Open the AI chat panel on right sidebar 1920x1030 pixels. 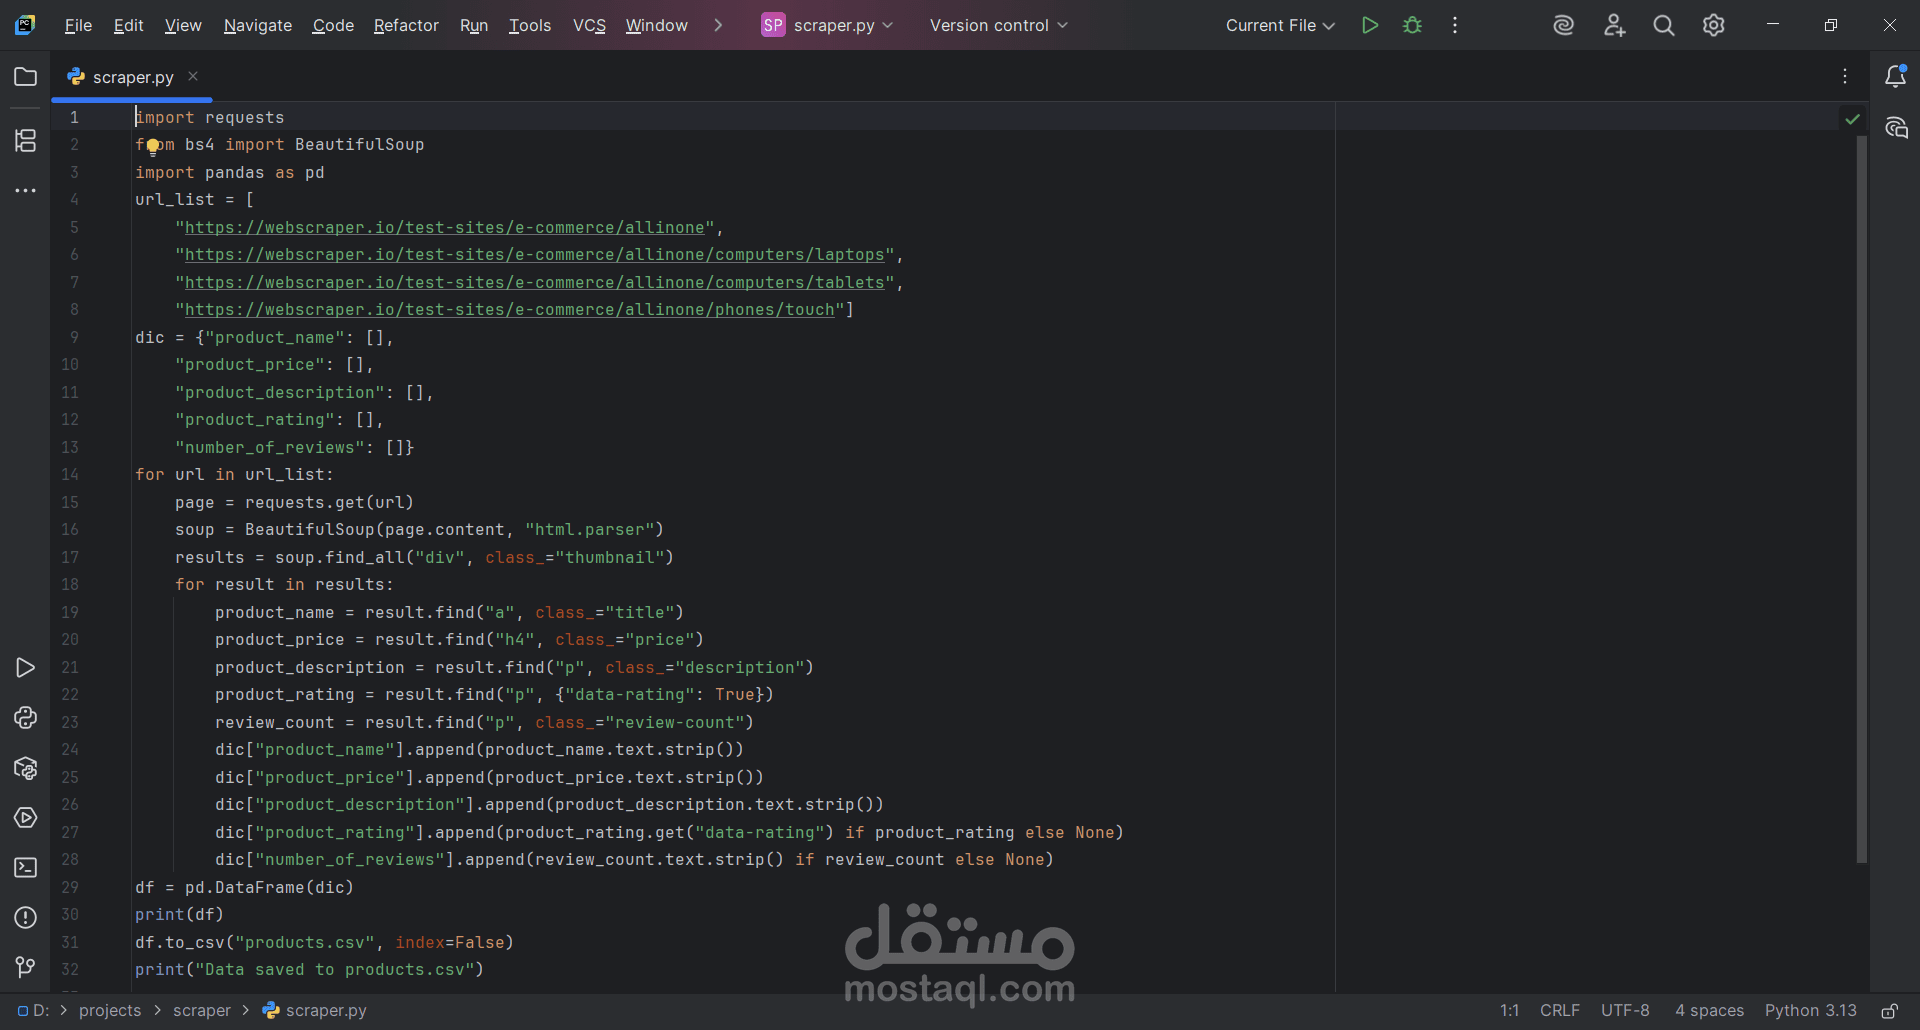pos(1896,128)
